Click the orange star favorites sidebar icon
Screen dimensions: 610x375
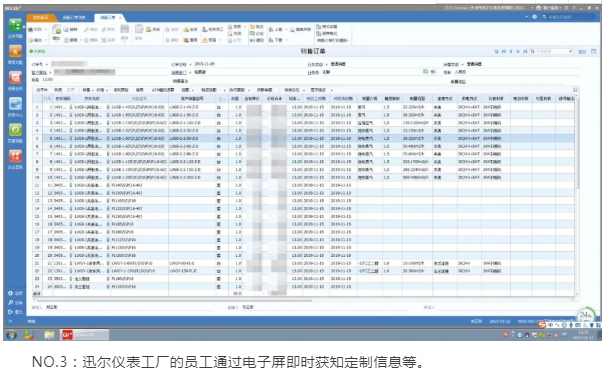click(15, 51)
